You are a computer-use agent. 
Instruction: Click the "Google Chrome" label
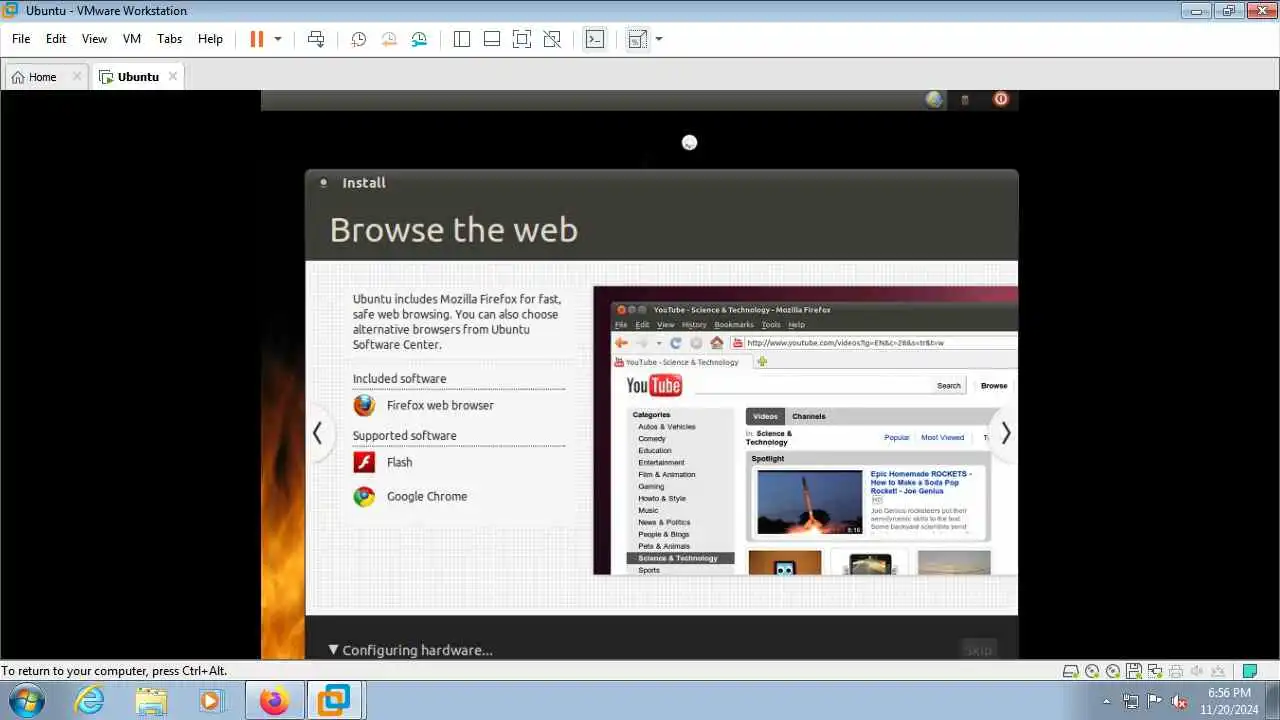[427, 496]
